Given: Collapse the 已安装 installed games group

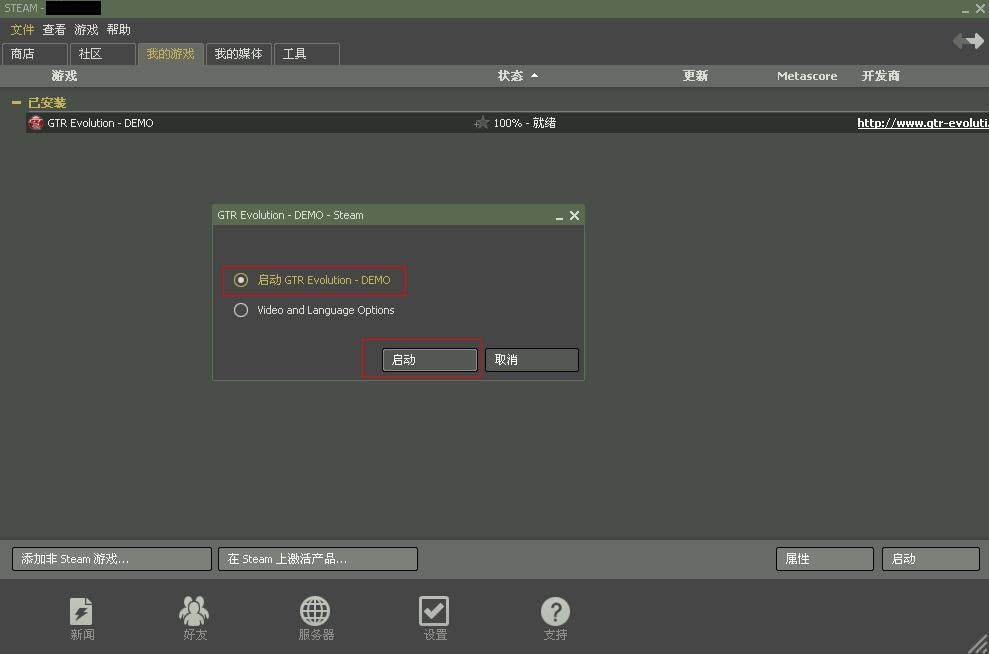Looking at the screenshot, I should pyautogui.click(x=16, y=102).
